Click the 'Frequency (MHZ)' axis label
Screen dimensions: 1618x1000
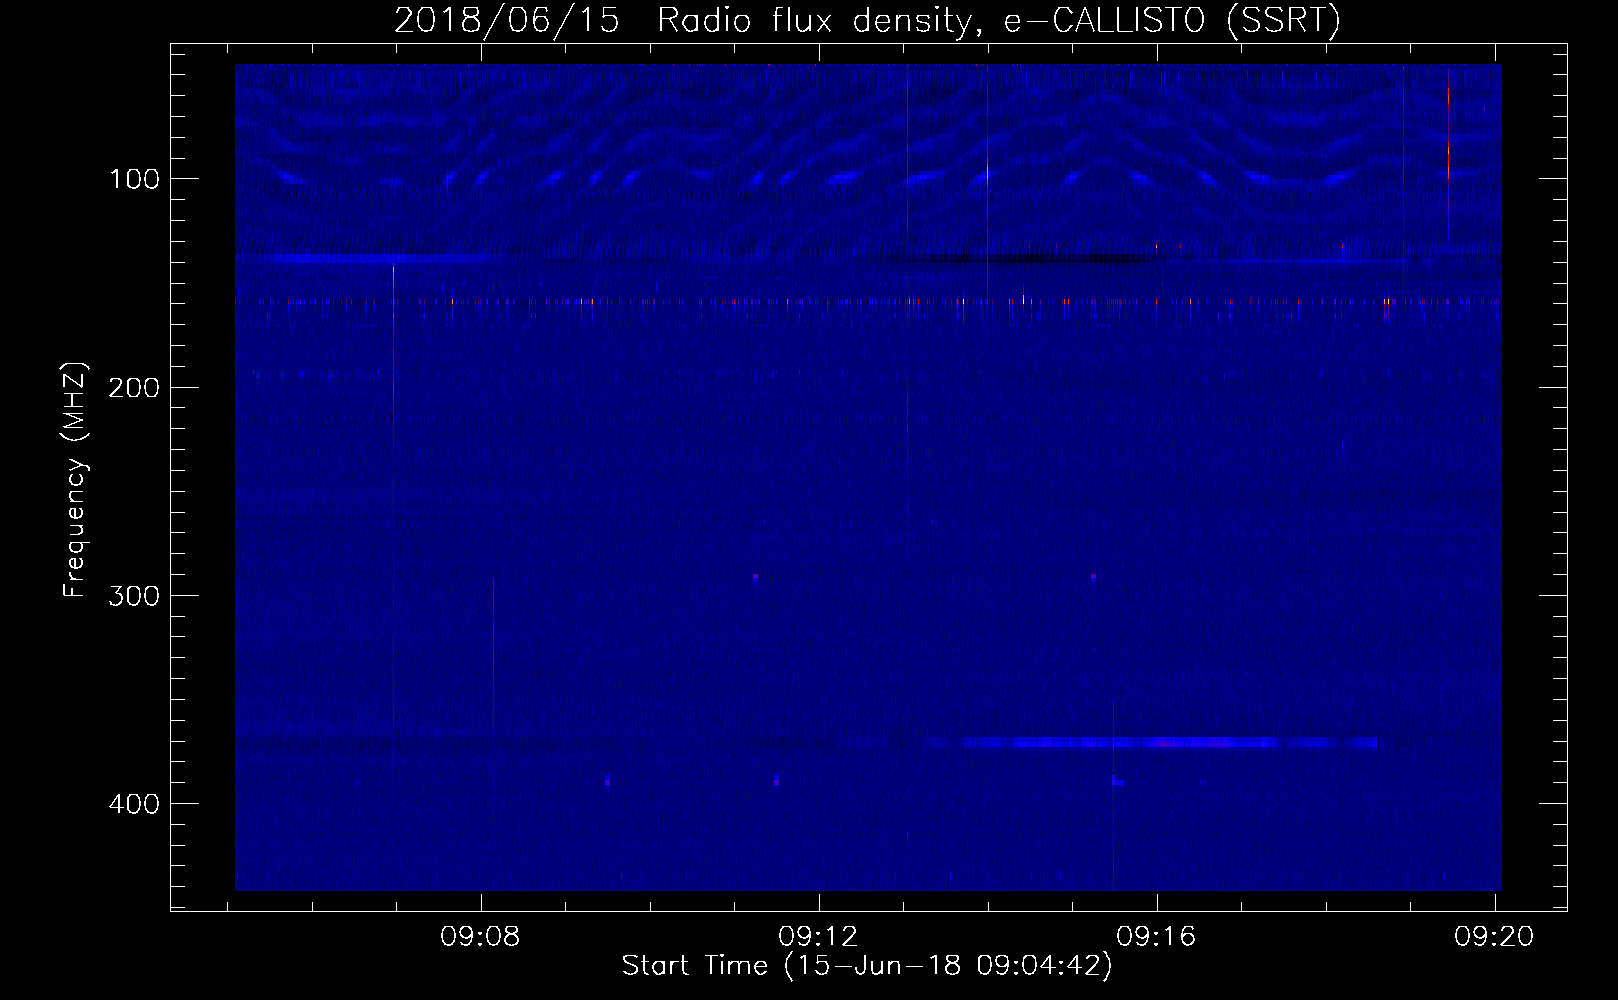click(x=75, y=480)
